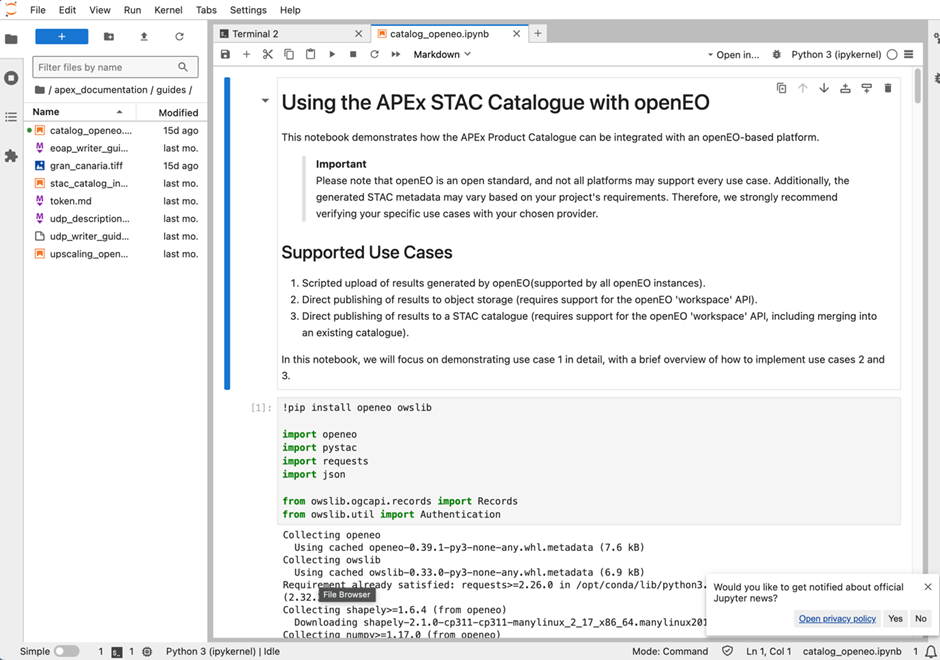Open Running Terminals and Kernels sidebar

coord(11,78)
